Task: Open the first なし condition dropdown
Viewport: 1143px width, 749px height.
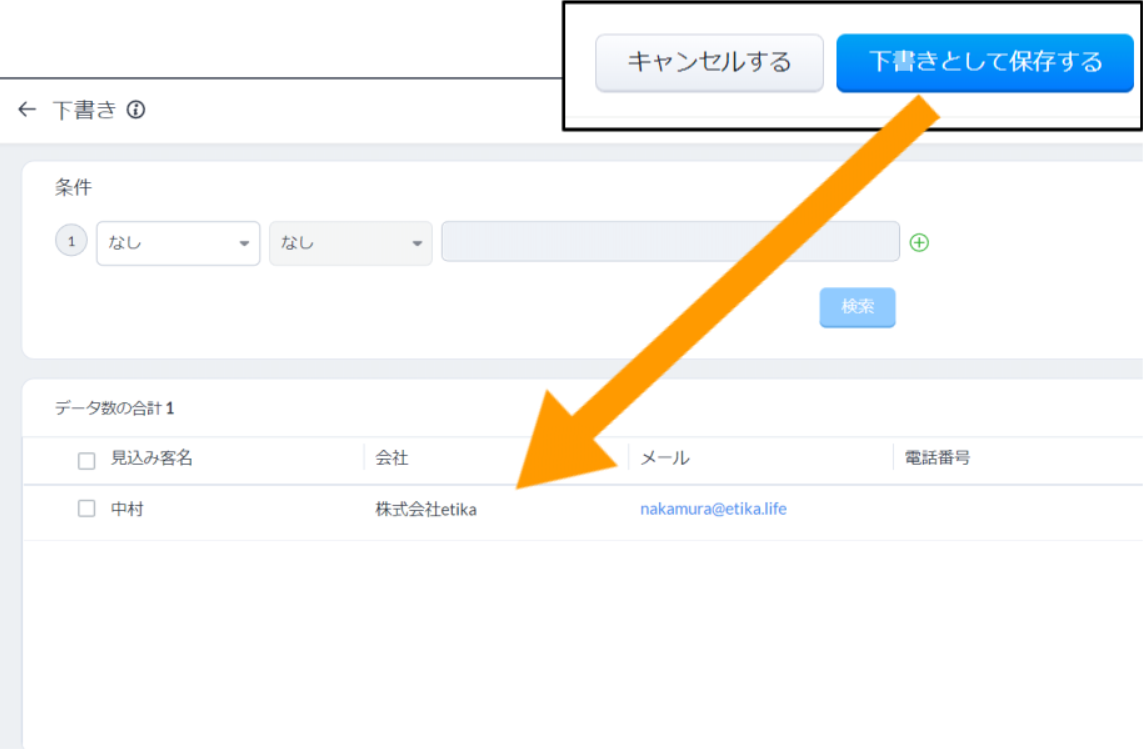Action: [x=178, y=243]
